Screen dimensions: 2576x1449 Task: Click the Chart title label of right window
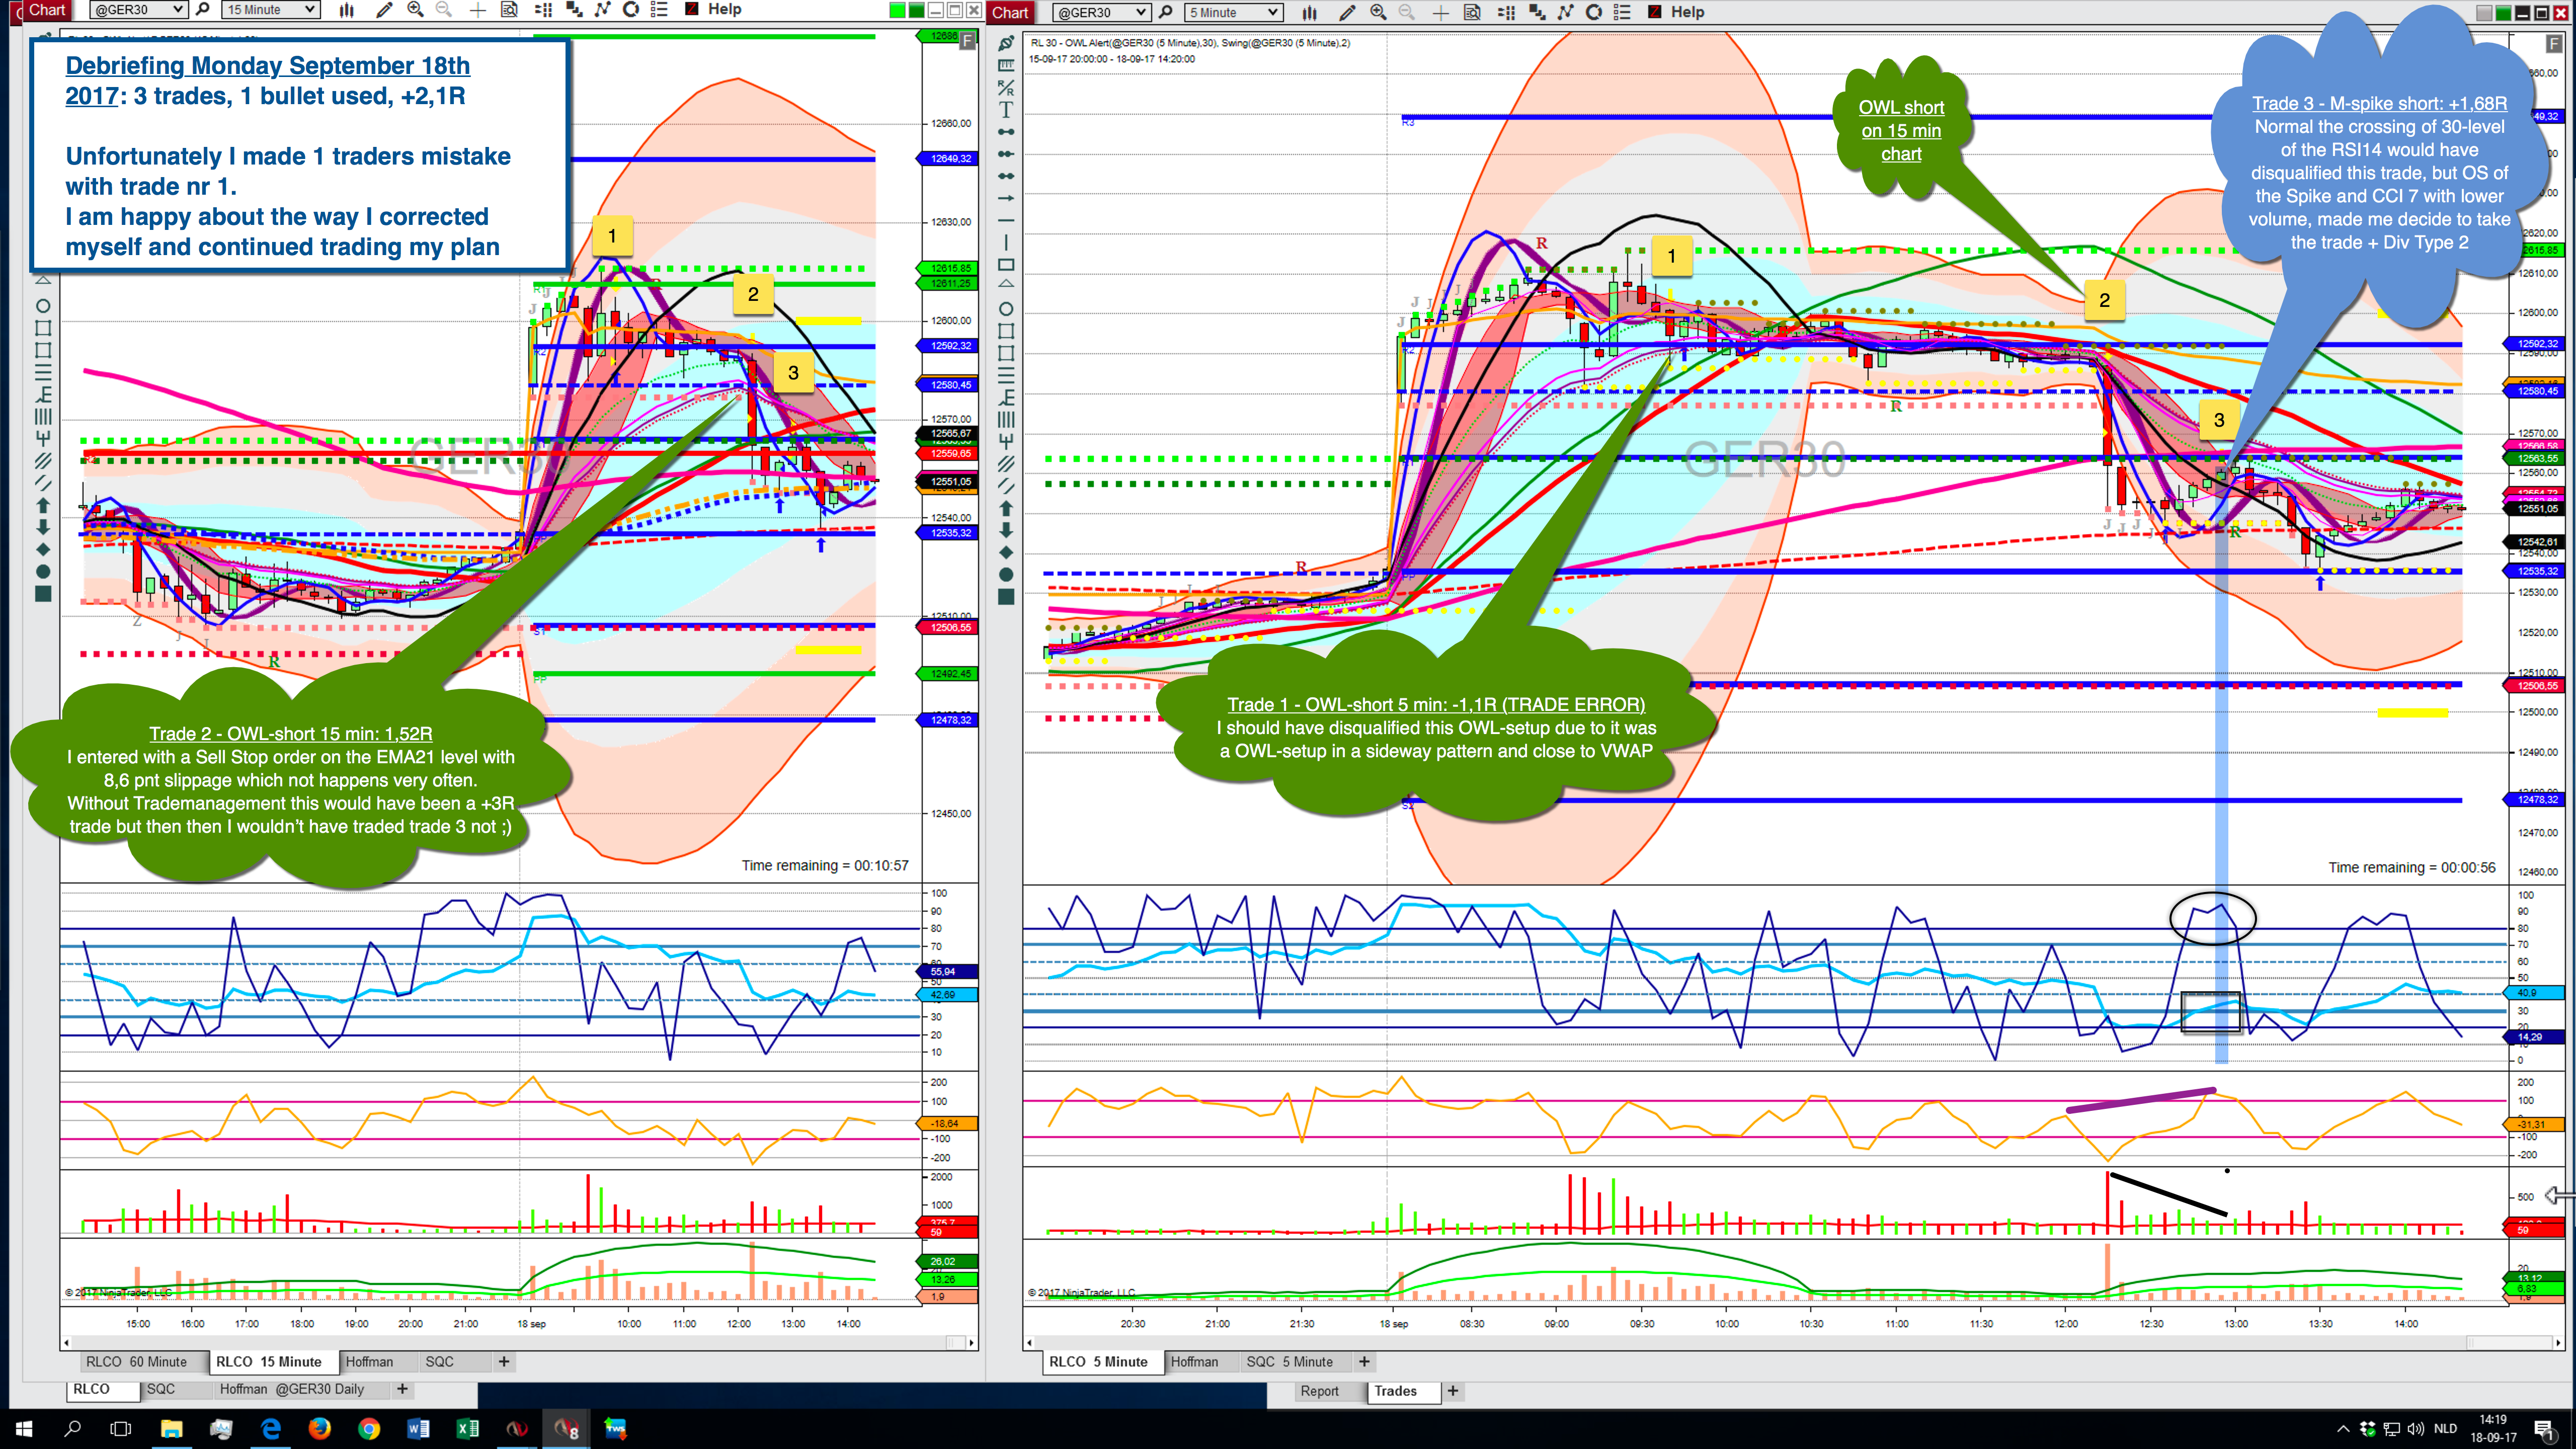tap(1010, 13)
